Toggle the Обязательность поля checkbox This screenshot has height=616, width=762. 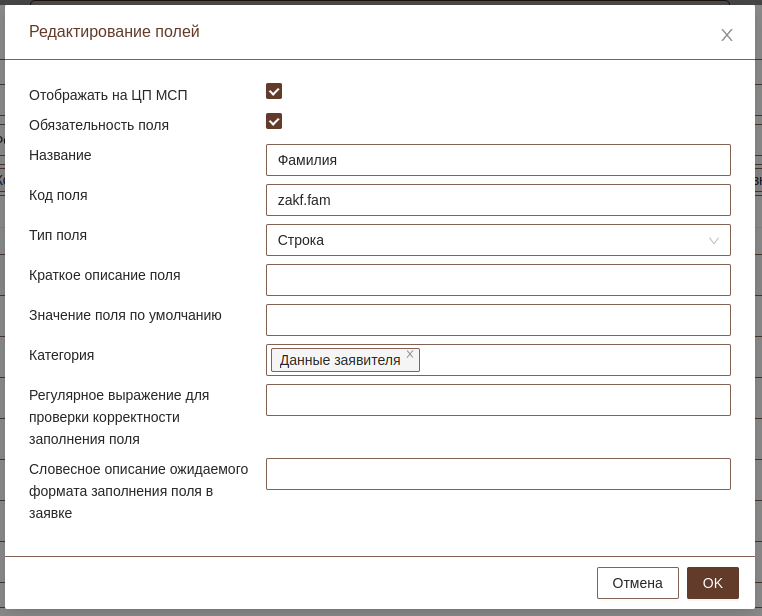pos(274,121)
